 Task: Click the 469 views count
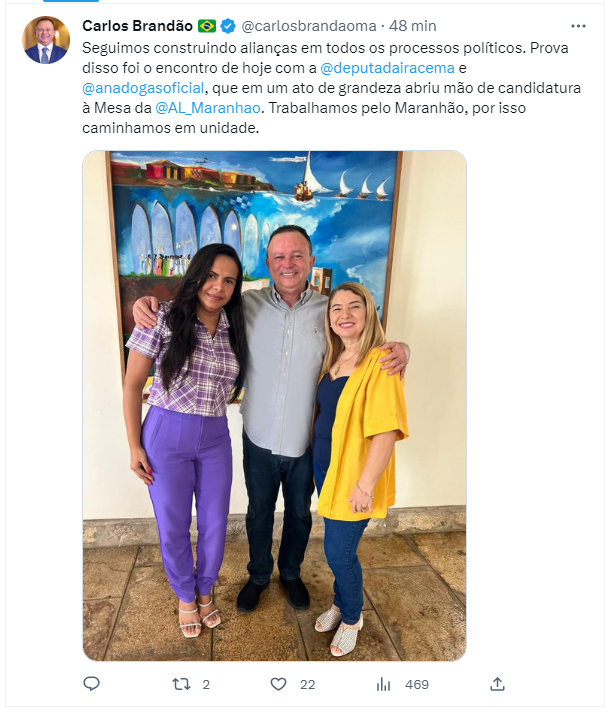(x=417, y=685)
